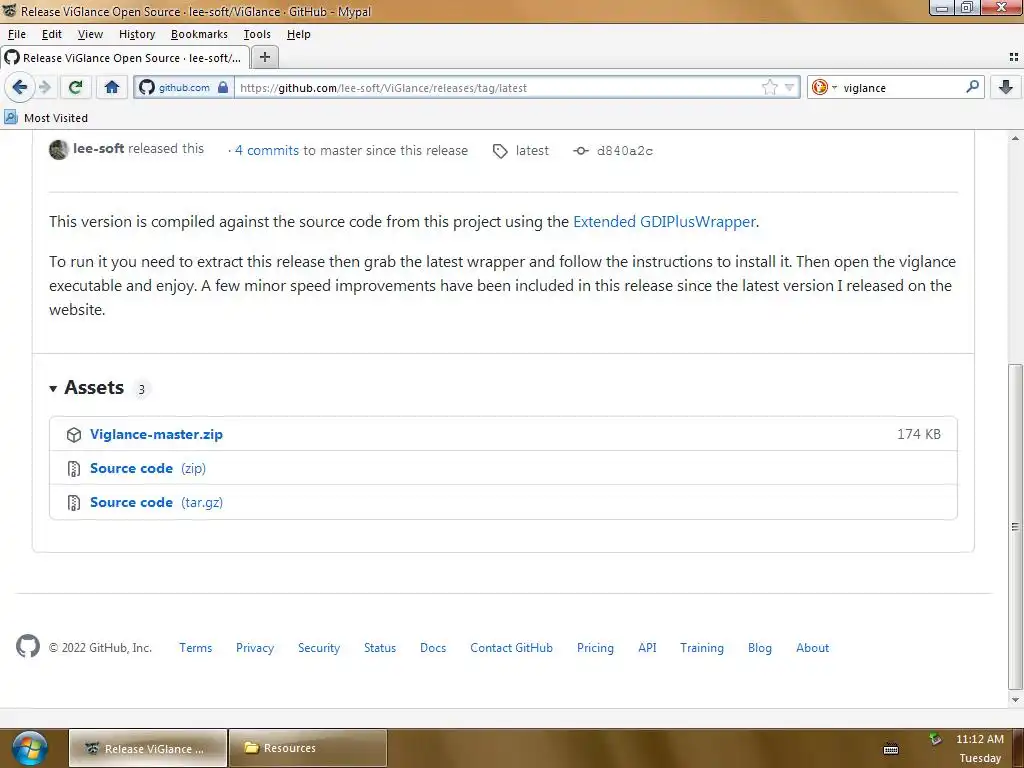The height and width of the screenshot is (768, 1024).
Task: Click the address bar URL field
Action: (x=496, y=88)
